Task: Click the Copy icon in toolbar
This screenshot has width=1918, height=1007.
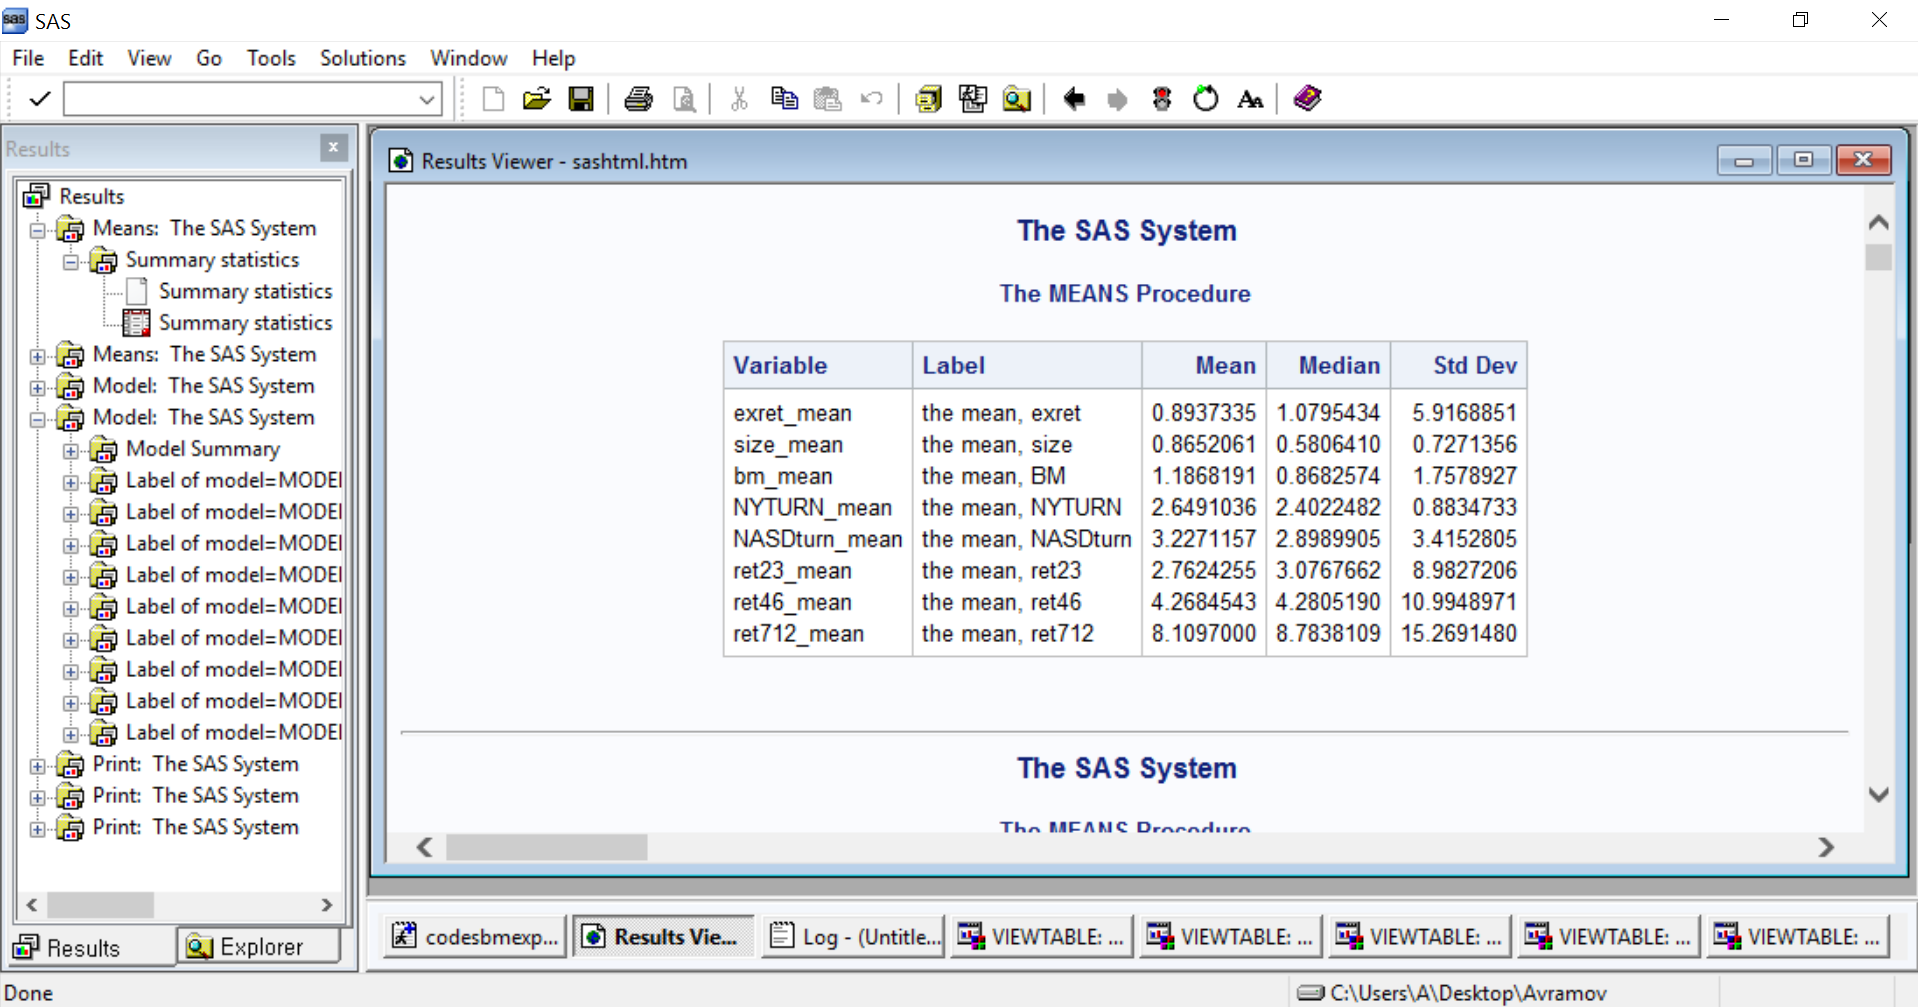Action: point(784,99)
